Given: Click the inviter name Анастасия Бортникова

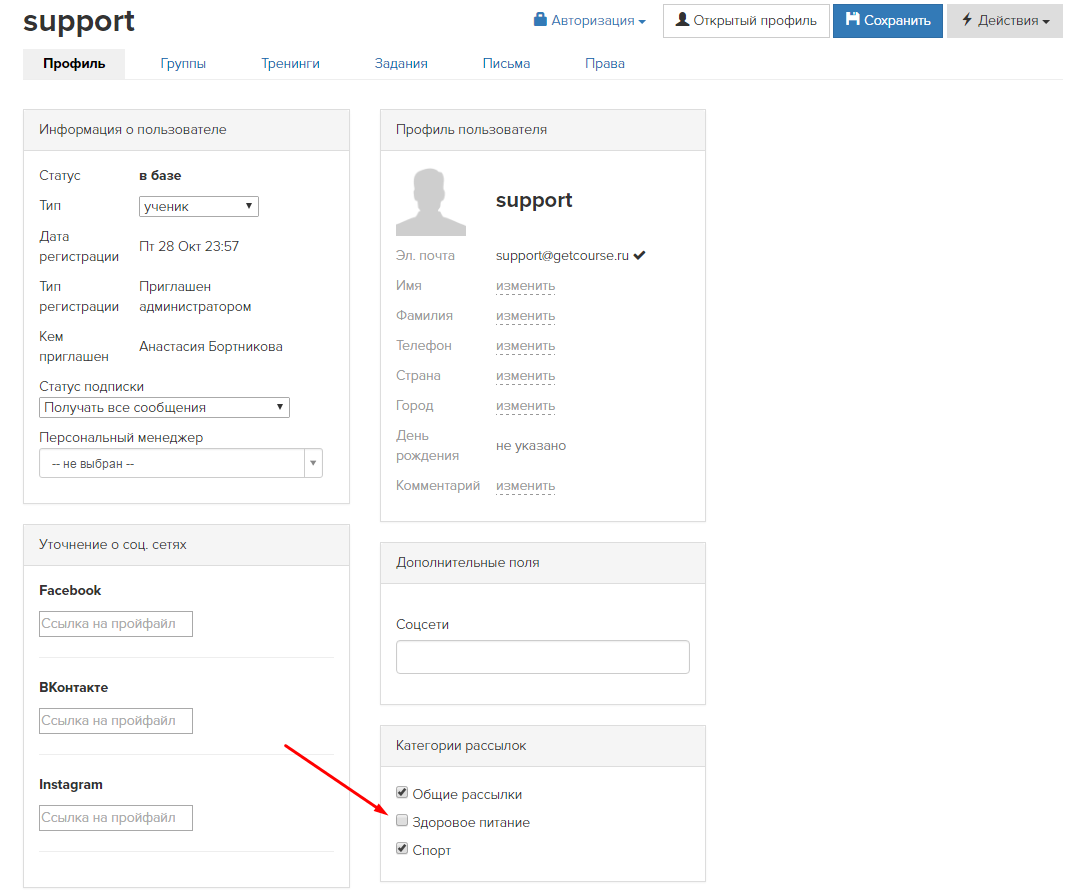Looking at the screenshot, I should click(x=211, y=346).
